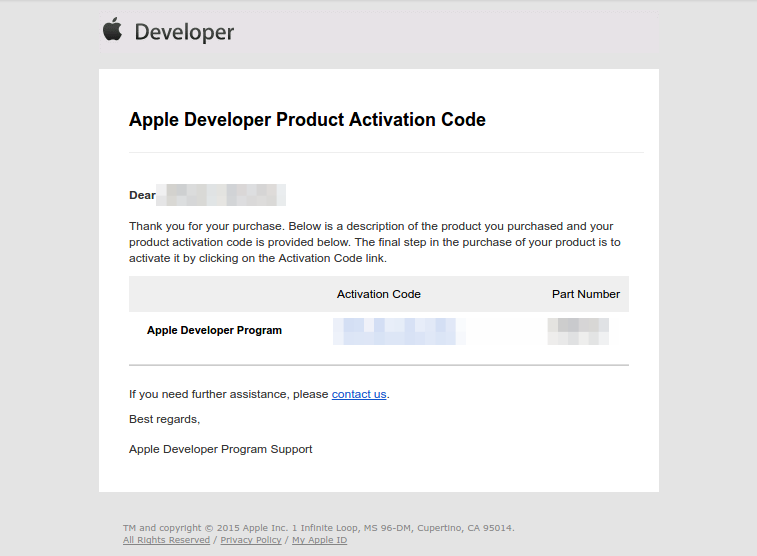
Task: Click the Best regards text
Action: pos(164,419)
